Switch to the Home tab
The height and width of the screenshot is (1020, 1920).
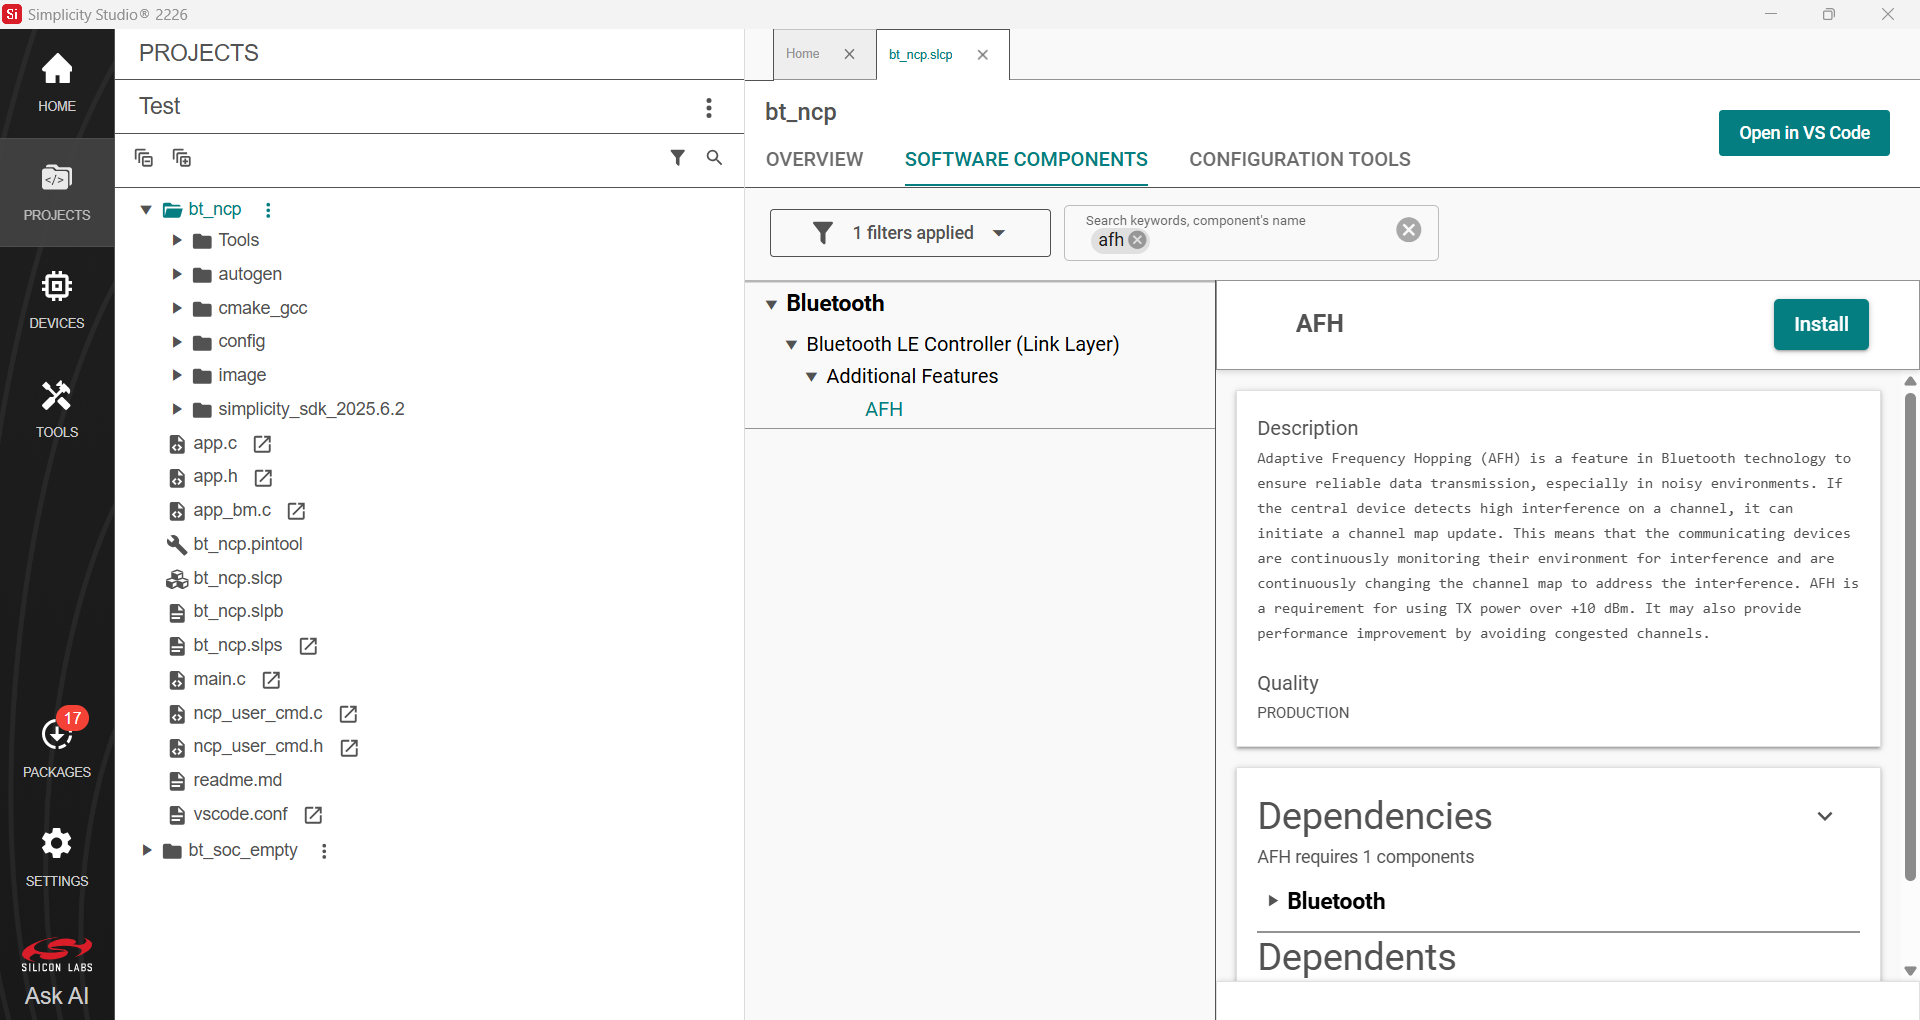(803, 54)
